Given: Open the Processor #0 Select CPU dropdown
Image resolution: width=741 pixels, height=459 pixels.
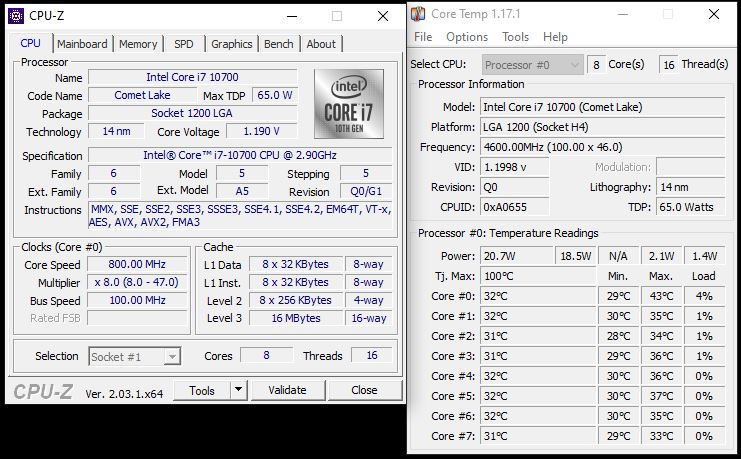Looking at the screenshot, I should click(x=532, y=64).
